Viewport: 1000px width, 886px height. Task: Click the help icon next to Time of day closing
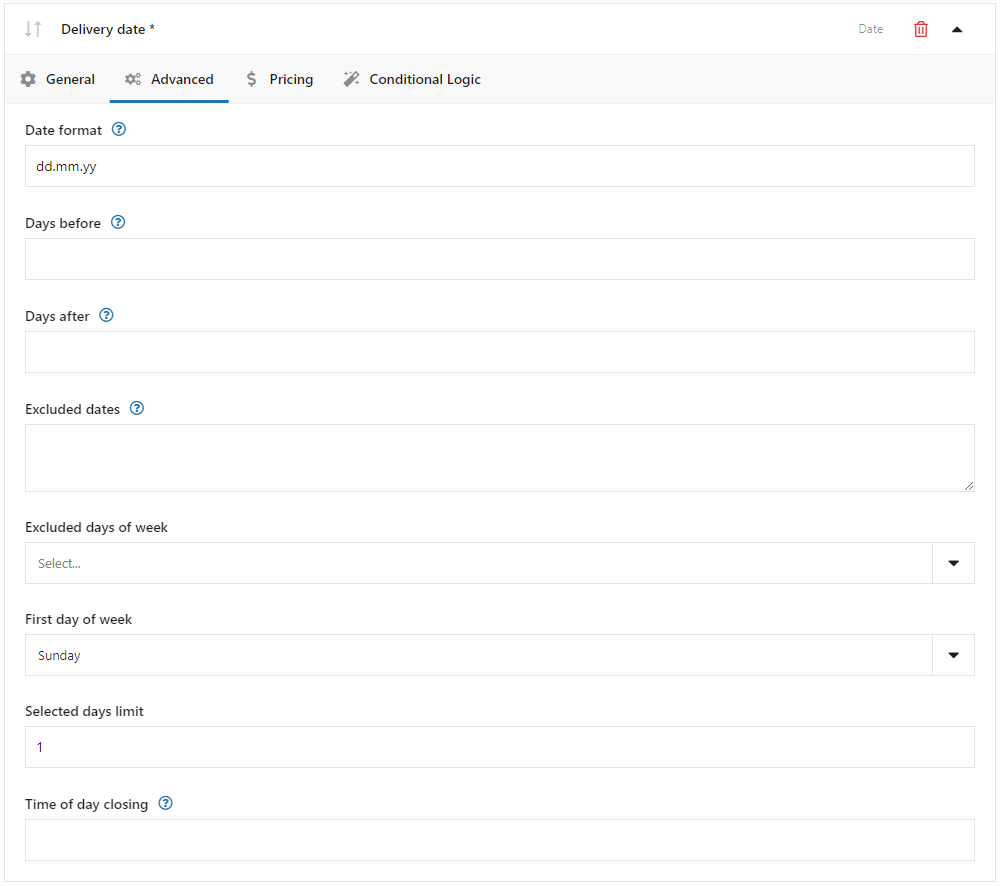(x=165, y=803)
